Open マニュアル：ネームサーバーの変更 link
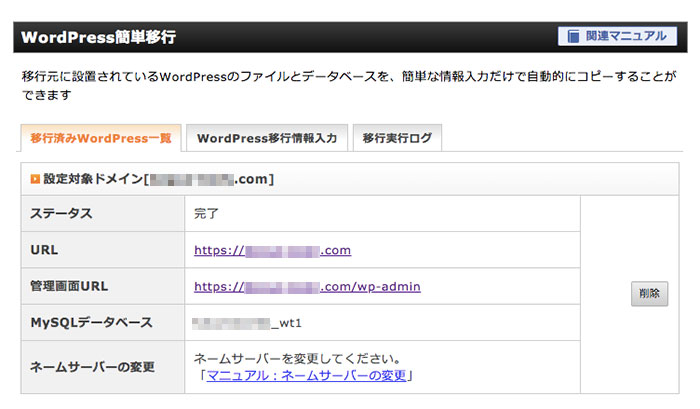This screenshot has height=409, width=700. pyautogui.click(x=306, y=376)
